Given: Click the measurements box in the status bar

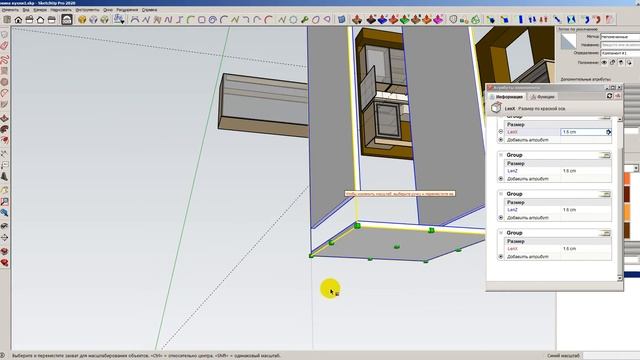Looking at the screenshot, I should (x=611, y=356).
